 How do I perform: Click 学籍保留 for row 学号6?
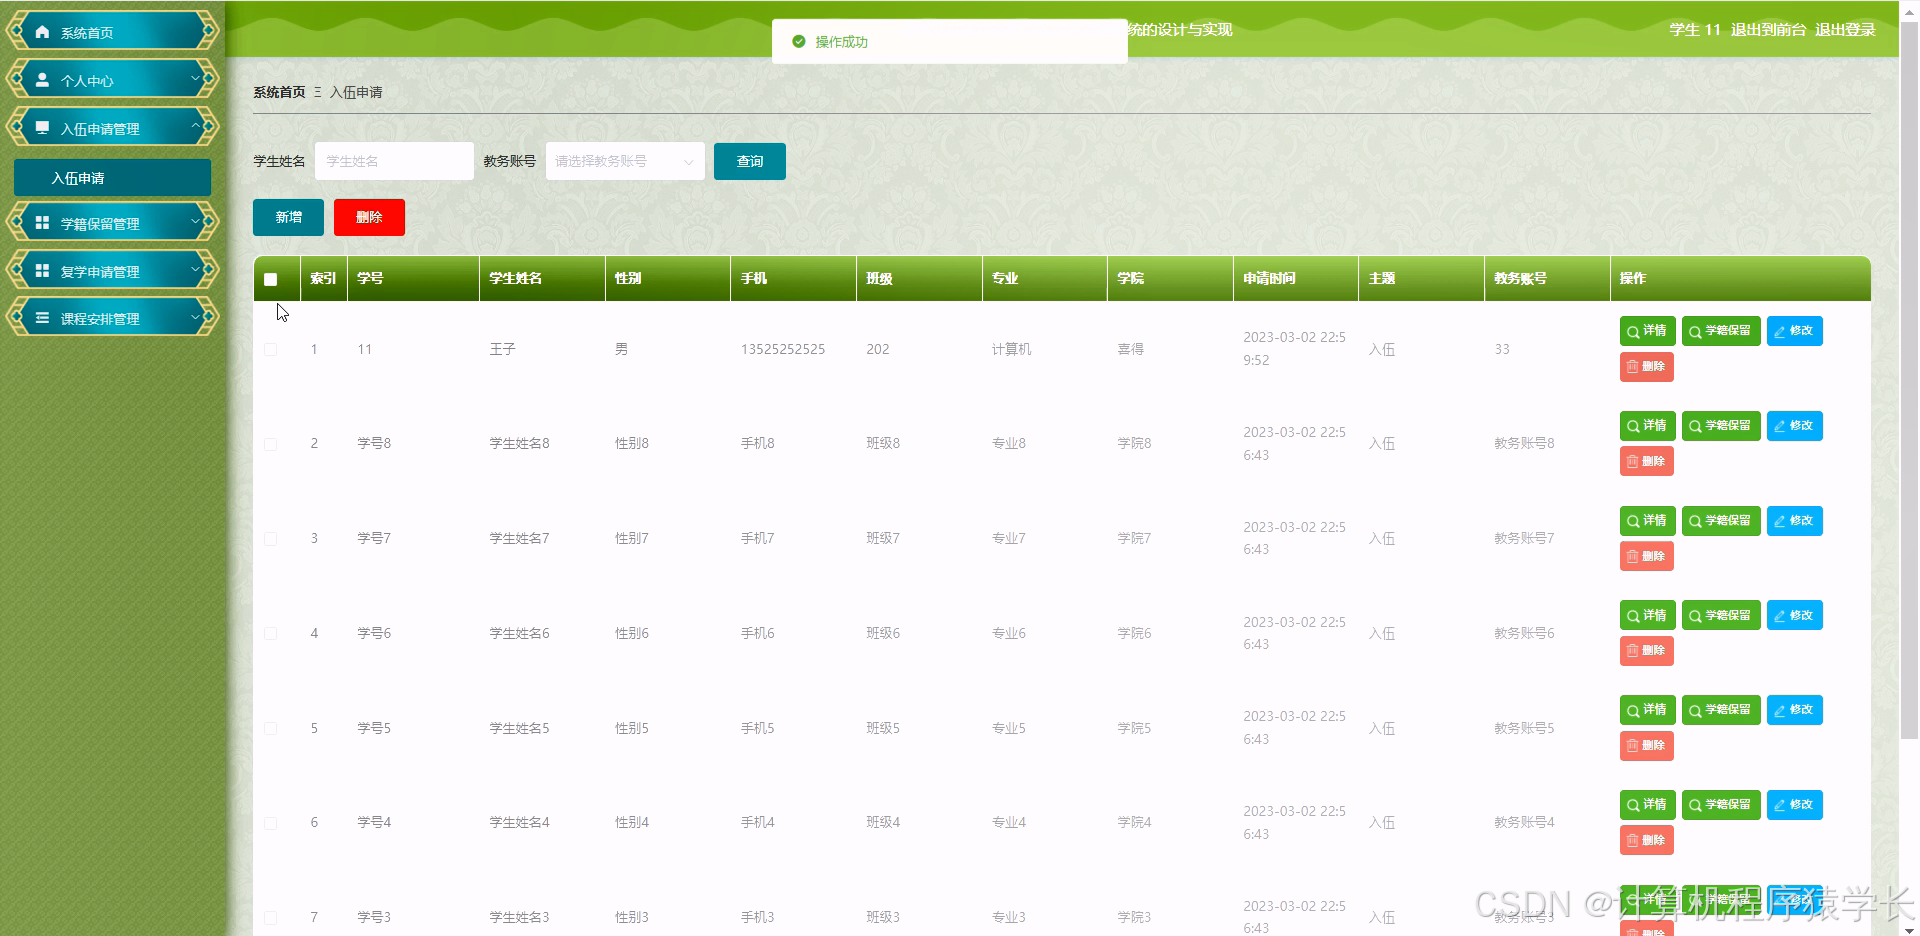1721,615
